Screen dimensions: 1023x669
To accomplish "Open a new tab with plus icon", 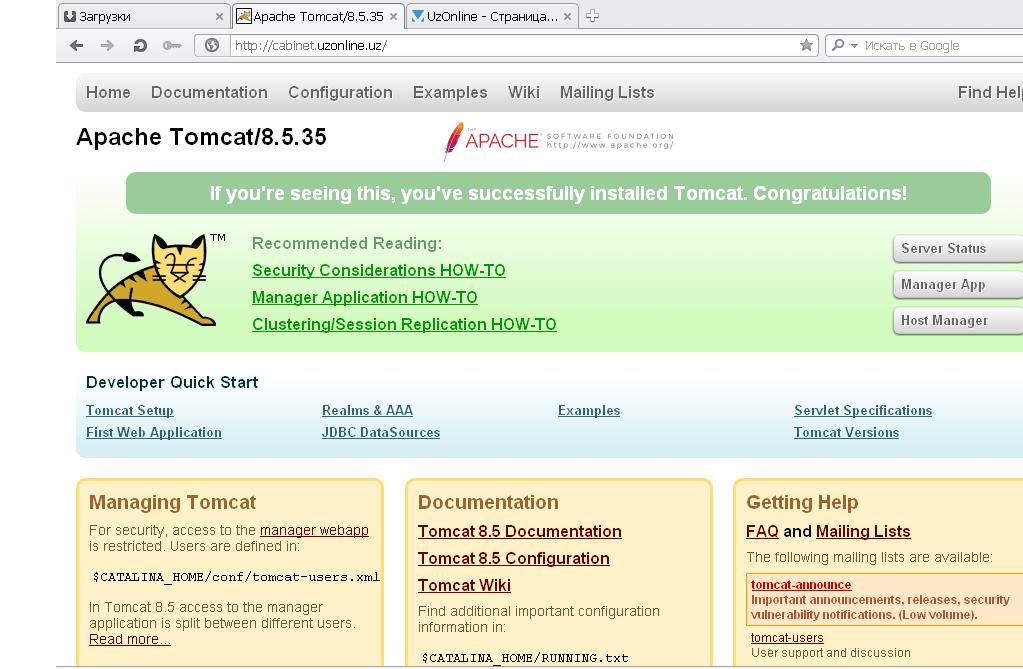I will coord(593,16).
